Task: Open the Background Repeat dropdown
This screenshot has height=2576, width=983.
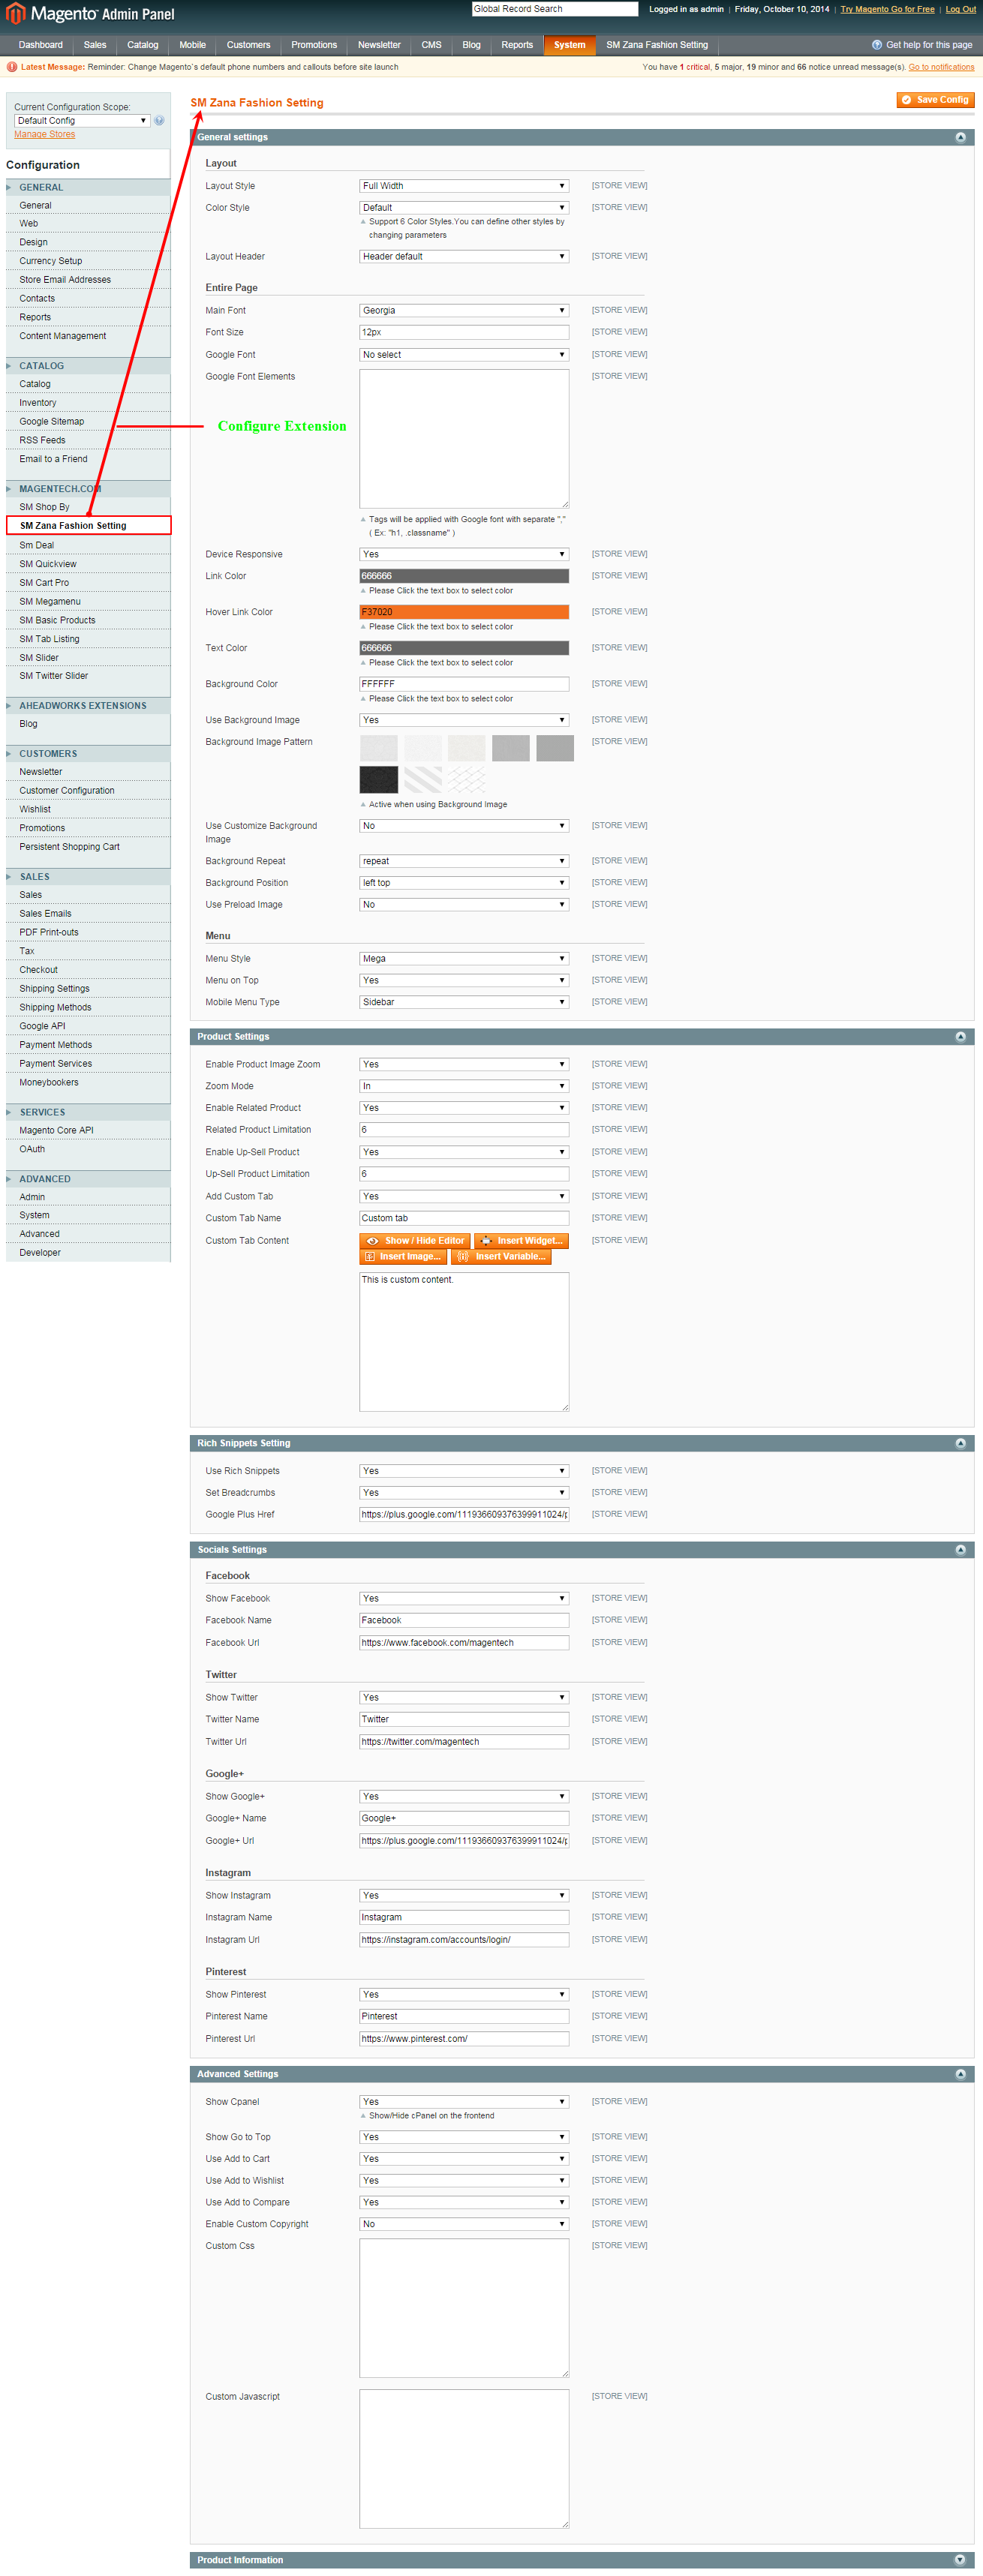Action: point(464,861)
